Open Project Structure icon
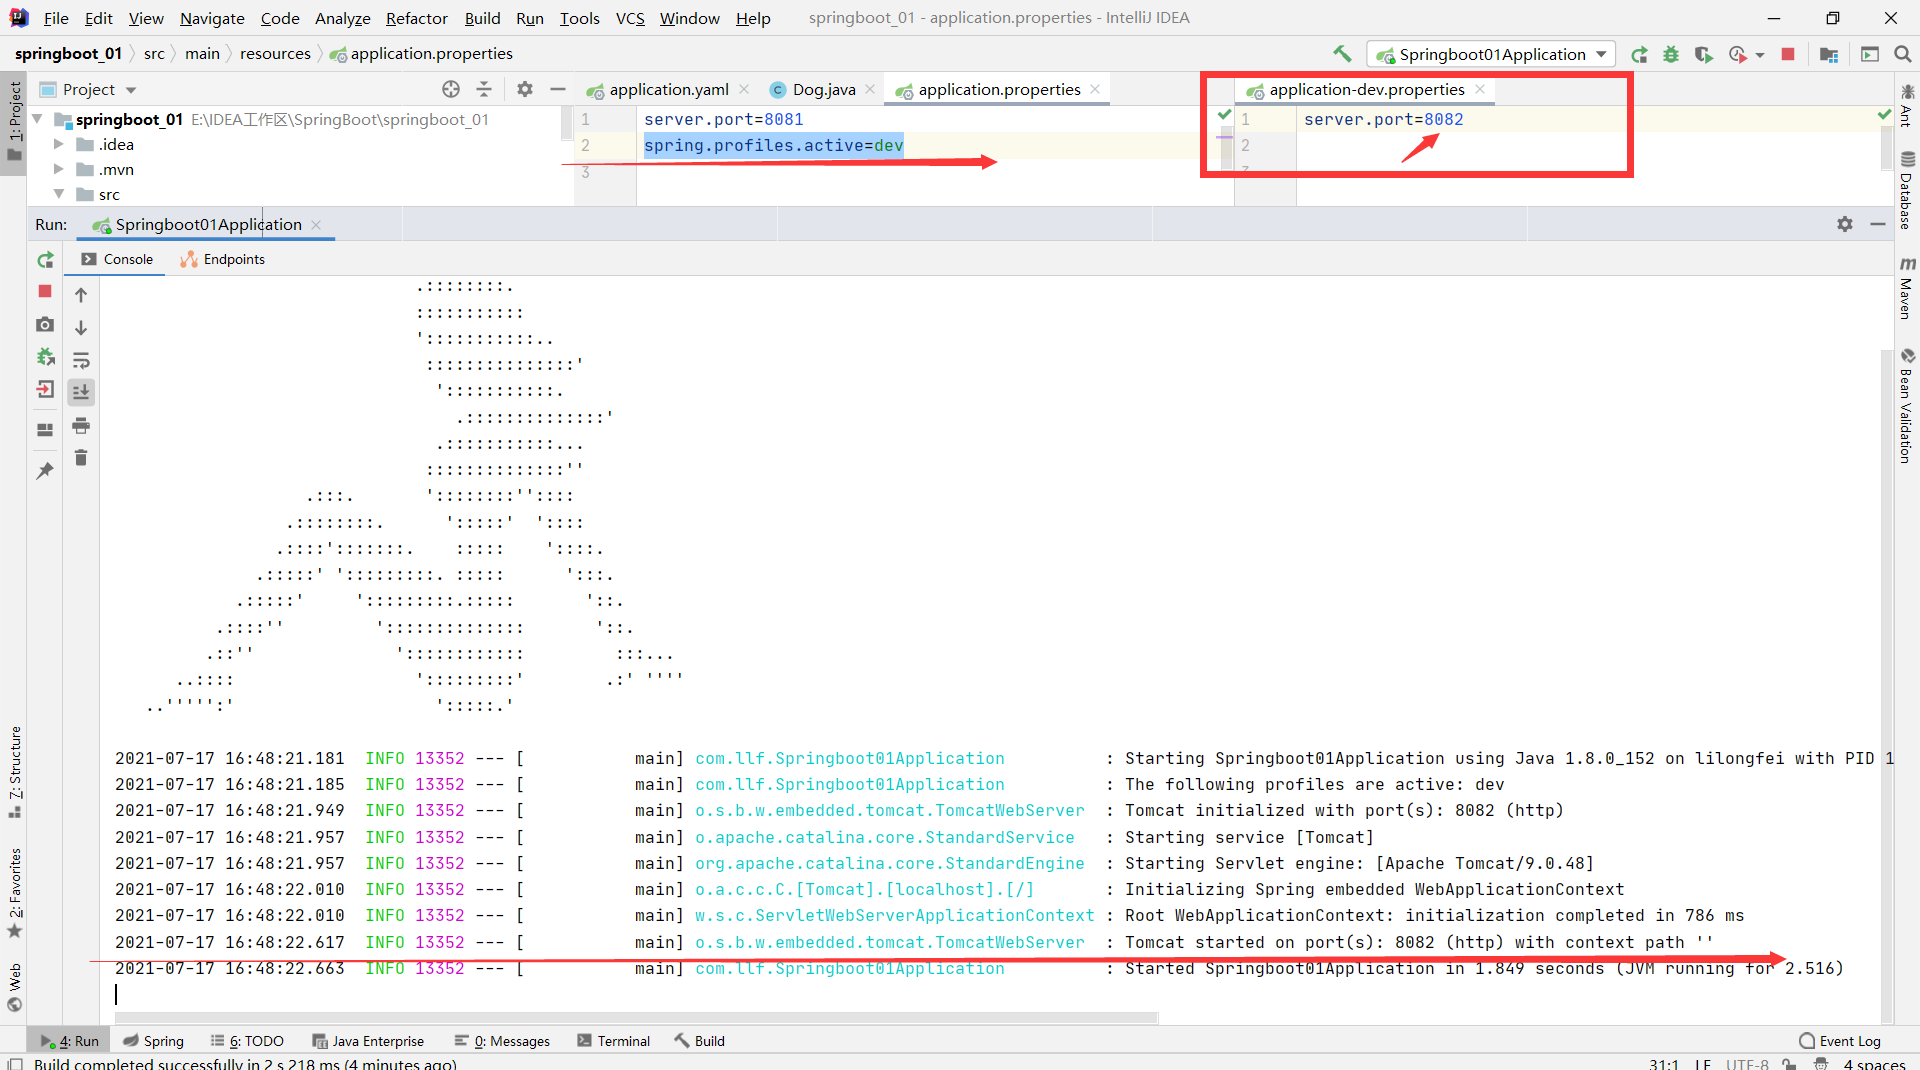Screen dimensions: 1920x1070 pyautogui.click(x=1829, y=55)
